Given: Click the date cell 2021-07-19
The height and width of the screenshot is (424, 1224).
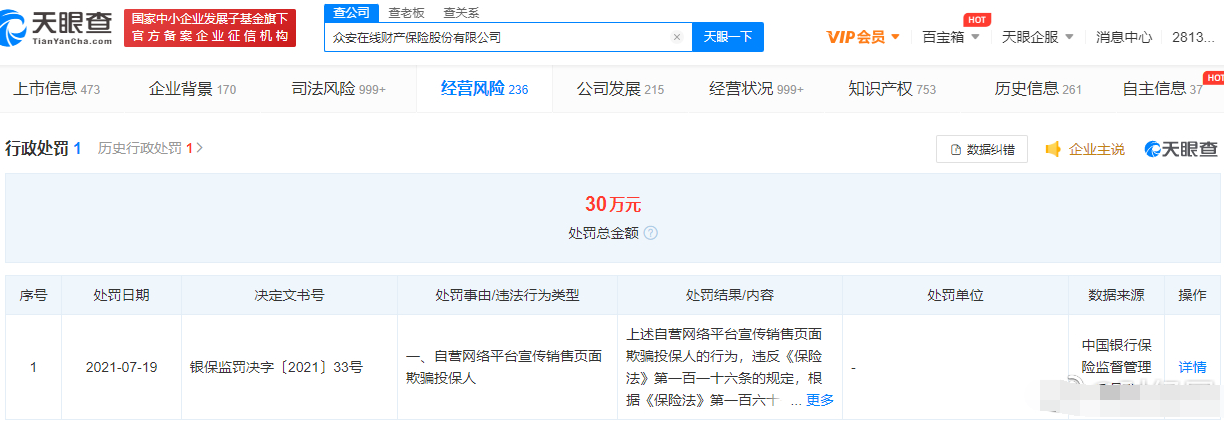Looking at the screenshot, I should (121, 367).
